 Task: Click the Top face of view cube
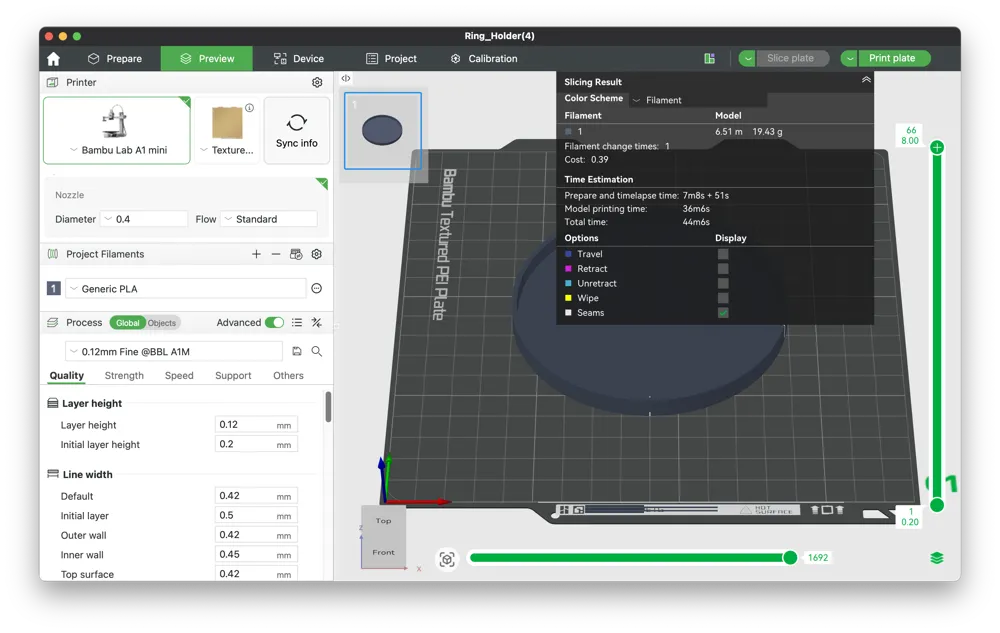tap(383, 521)
